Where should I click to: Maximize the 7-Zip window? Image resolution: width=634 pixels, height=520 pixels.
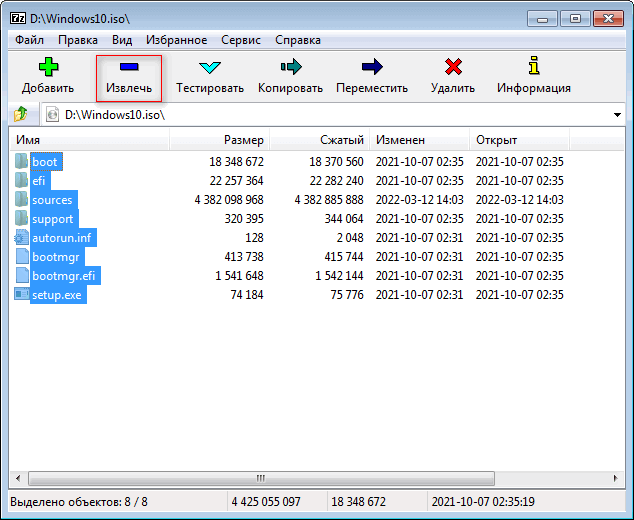(x=575, y=19)
